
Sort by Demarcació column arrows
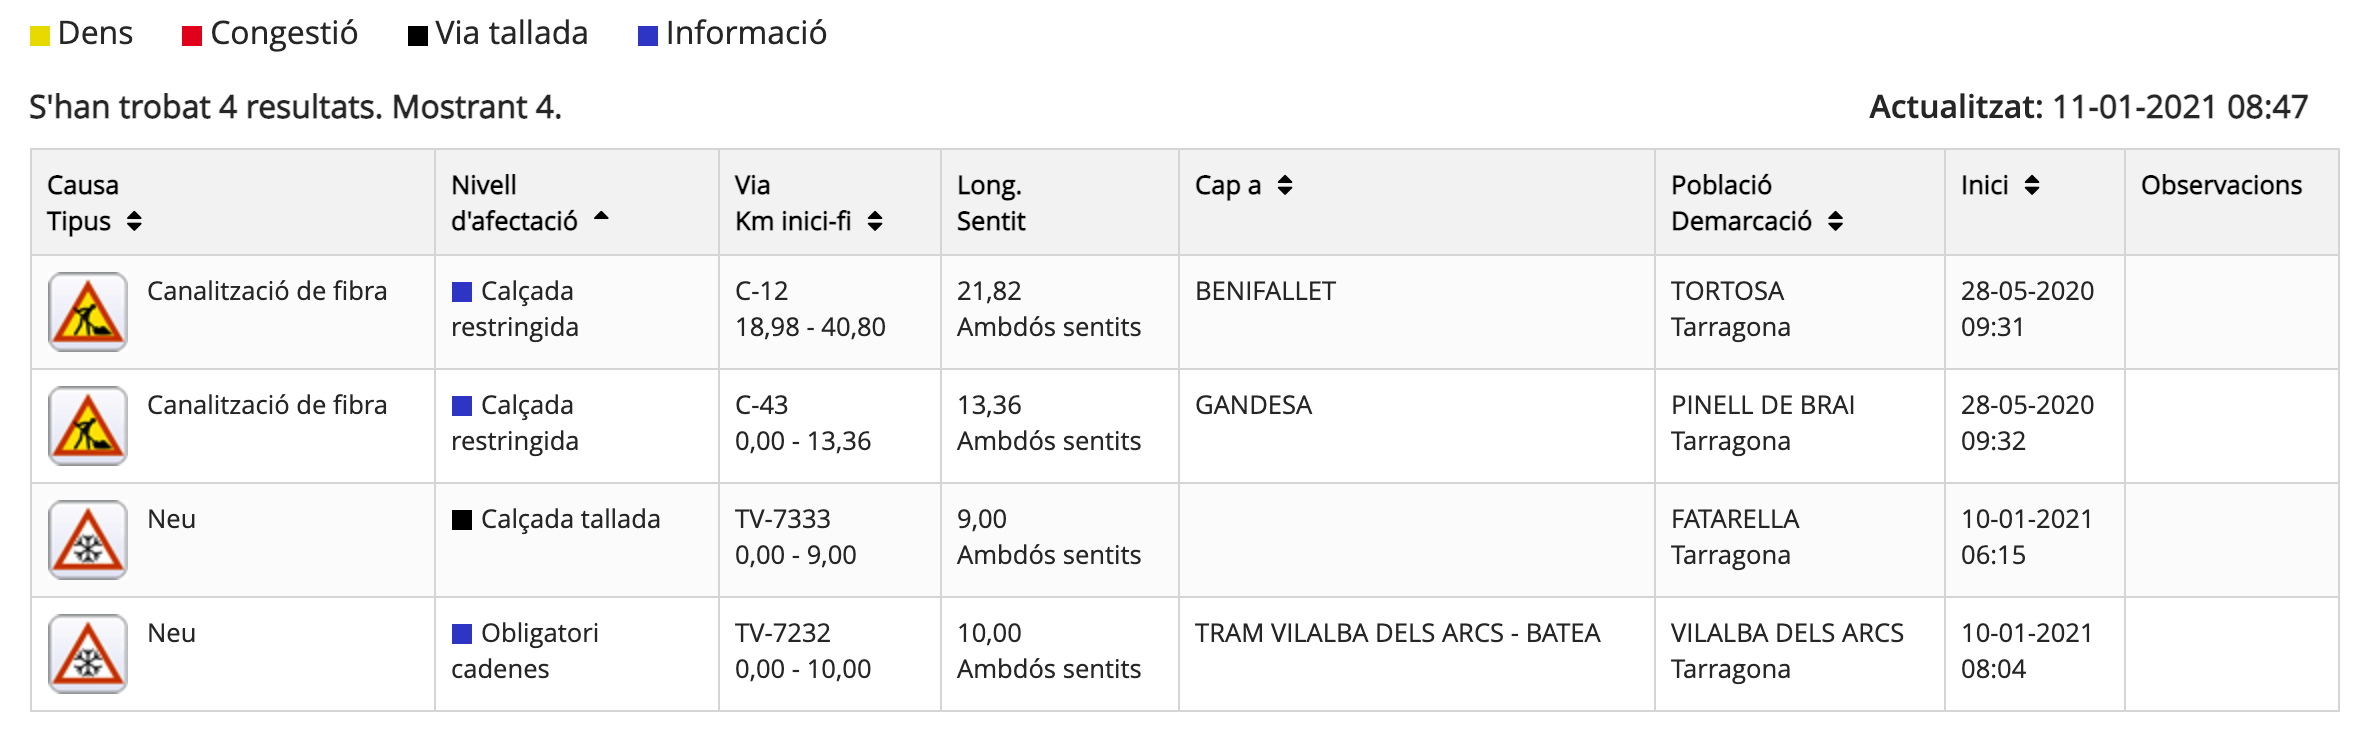click(1835, 221)
